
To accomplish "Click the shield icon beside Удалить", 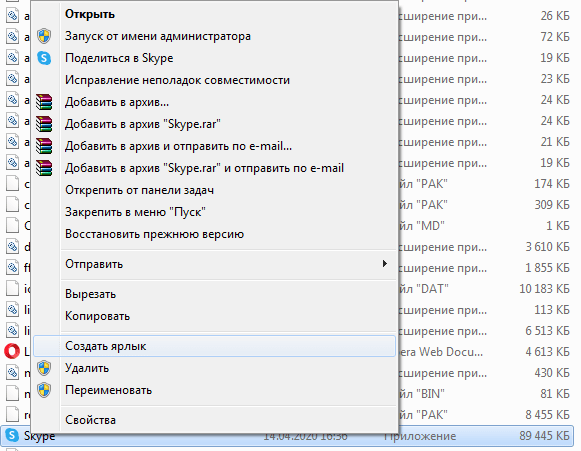I will [x=44, y=368].
